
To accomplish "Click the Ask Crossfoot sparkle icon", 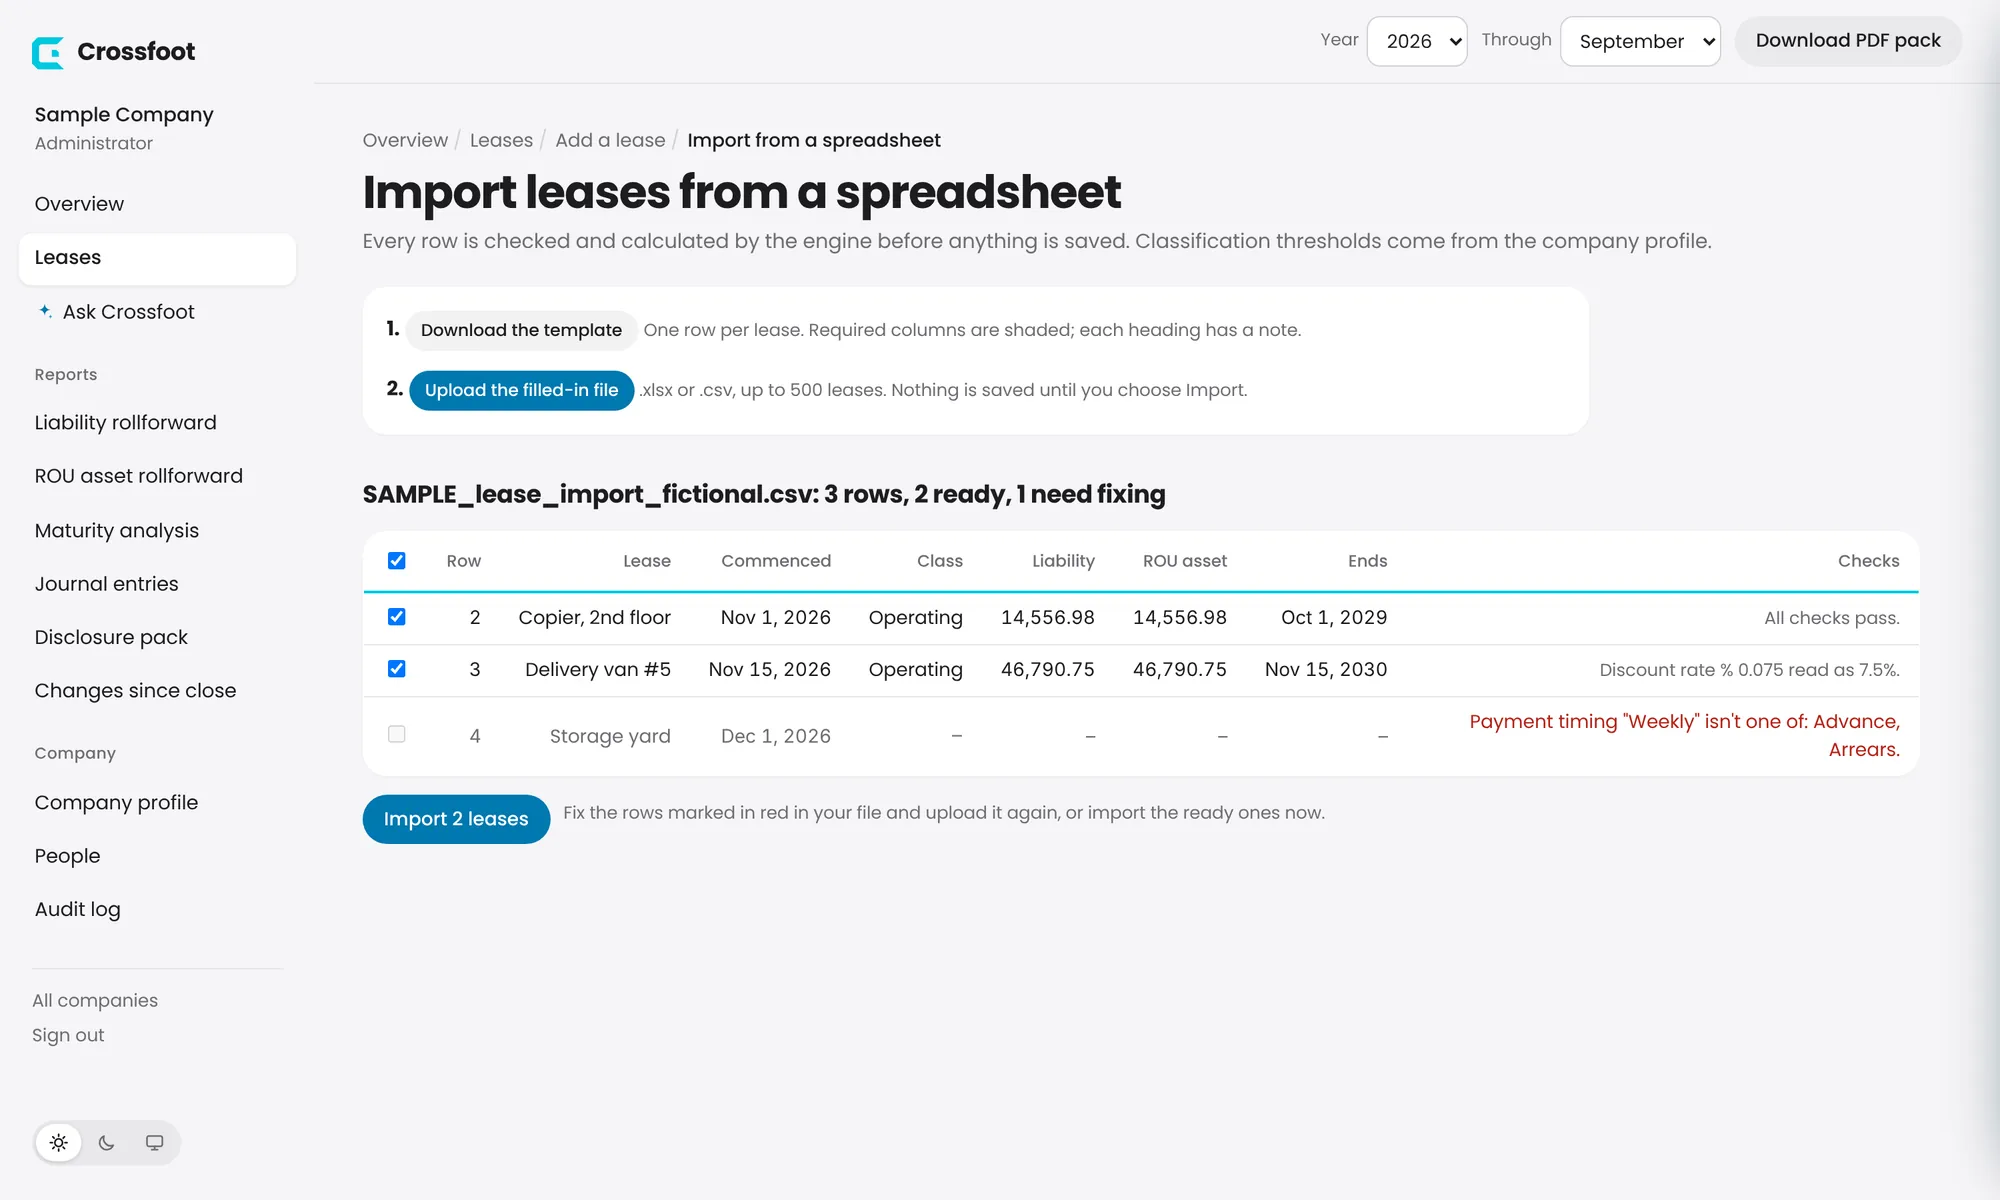I will click(x=45, y=311).
